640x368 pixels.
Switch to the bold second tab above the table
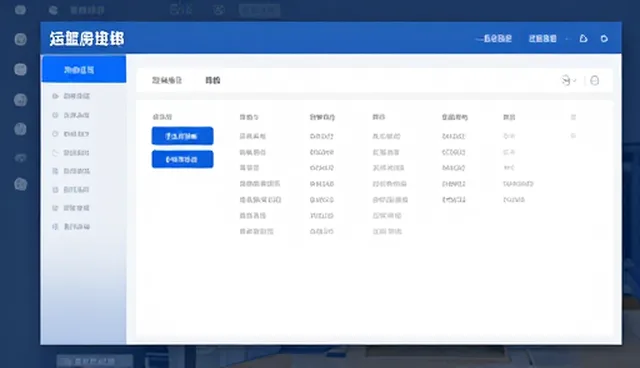[x=213, y=80]
